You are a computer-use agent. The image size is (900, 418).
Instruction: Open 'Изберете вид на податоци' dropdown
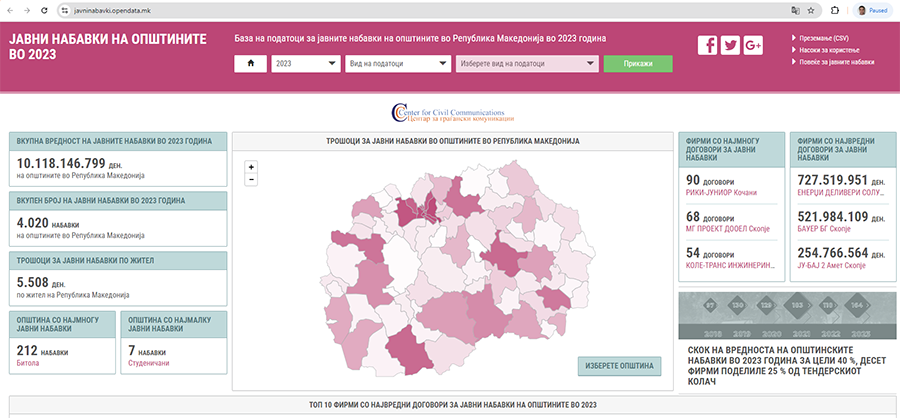(x=527, y=63)
